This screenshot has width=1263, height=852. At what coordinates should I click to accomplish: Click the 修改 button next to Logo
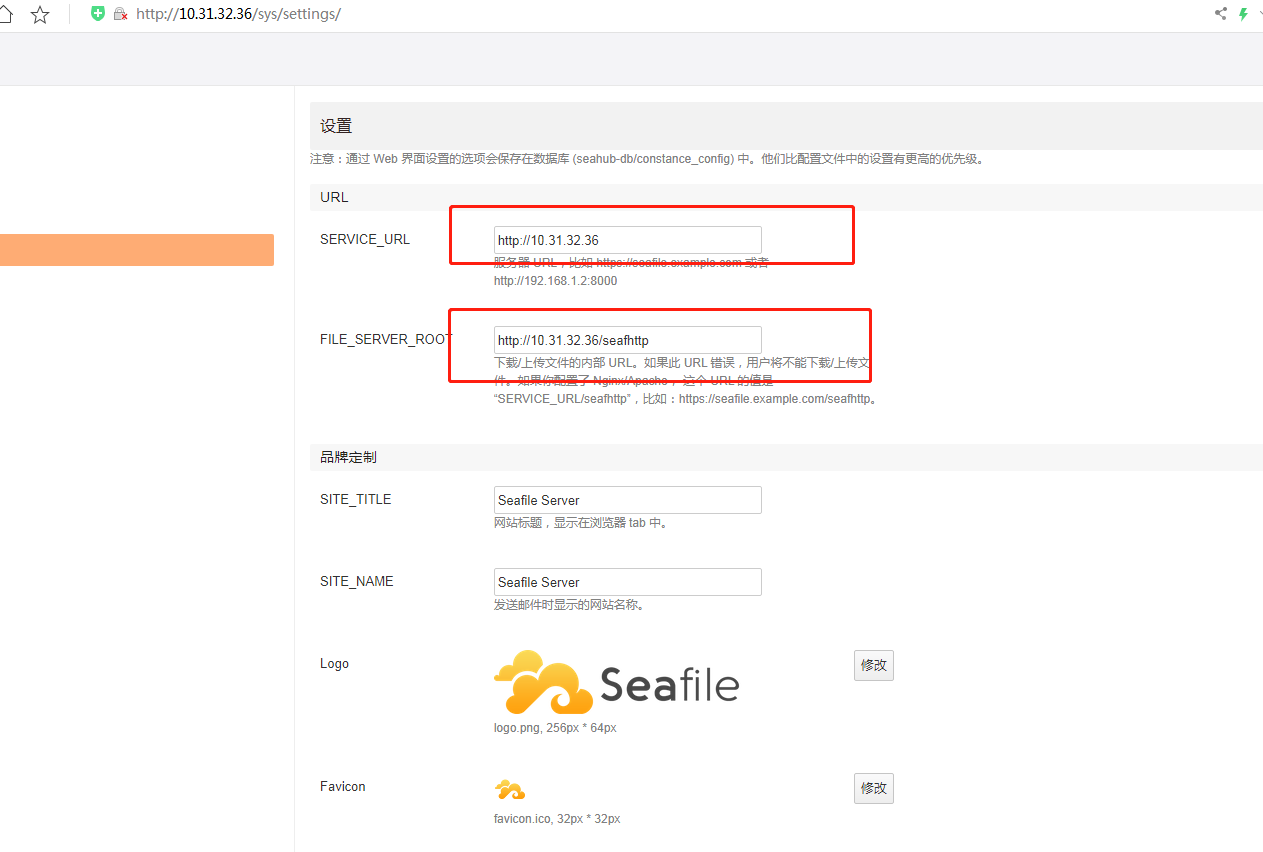[x=873, y=665]
